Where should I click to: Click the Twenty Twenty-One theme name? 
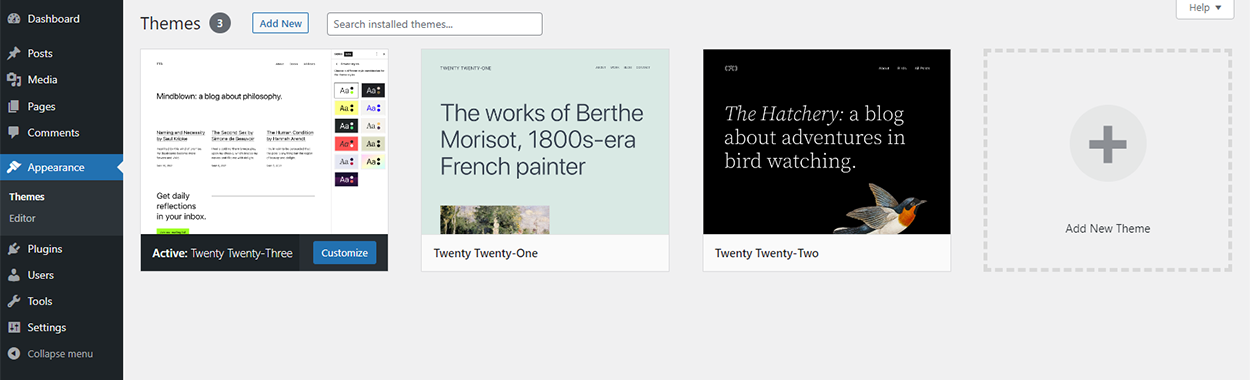[x=486, y=253]
